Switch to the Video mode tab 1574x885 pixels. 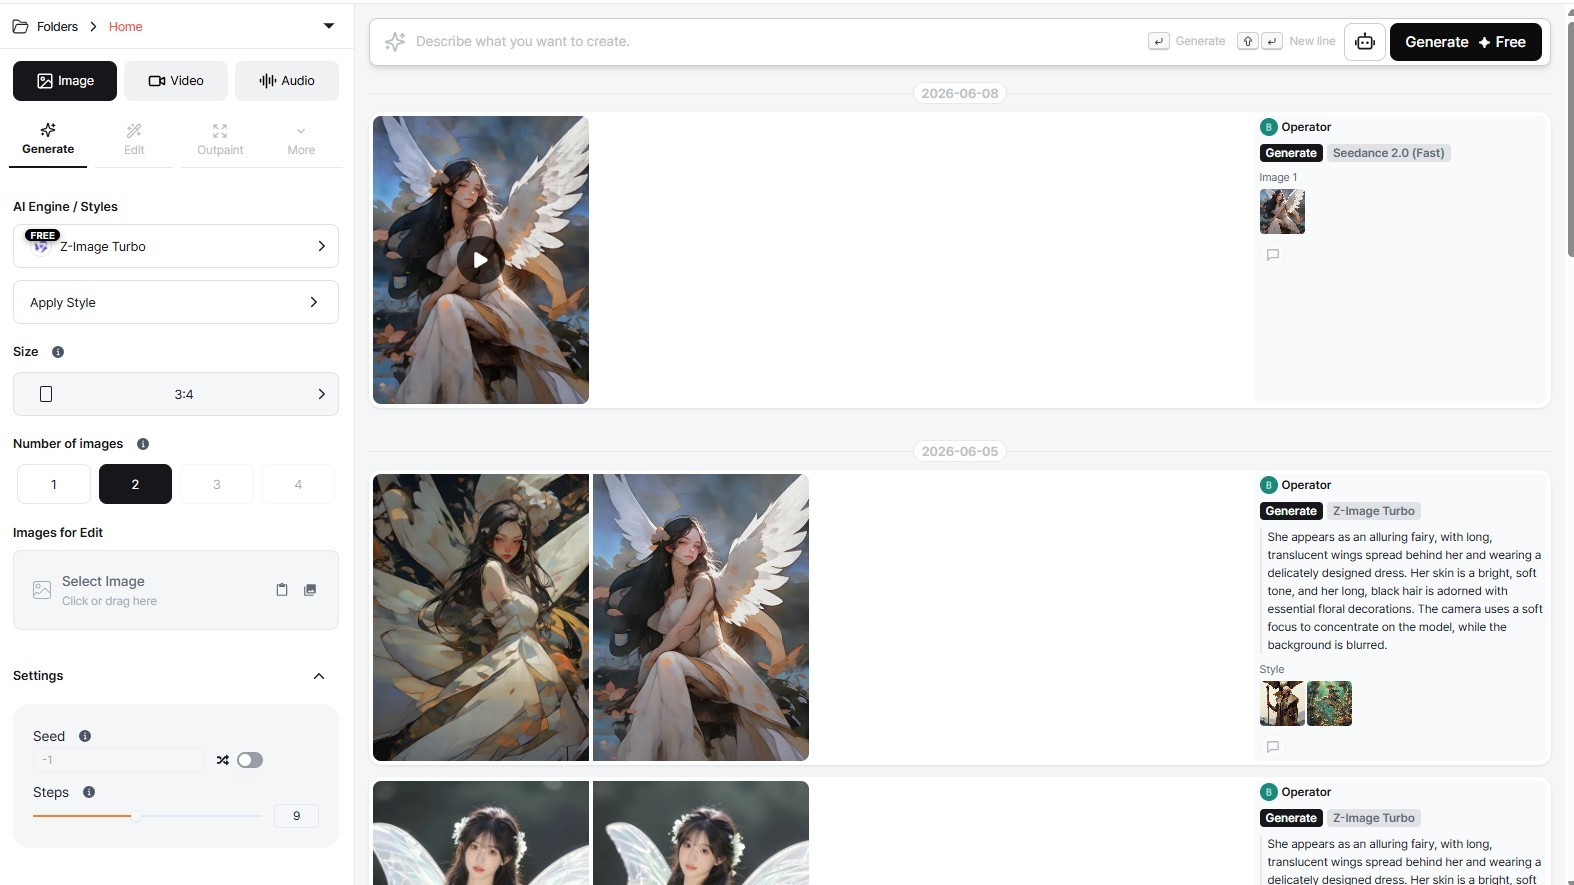point(176,81)
